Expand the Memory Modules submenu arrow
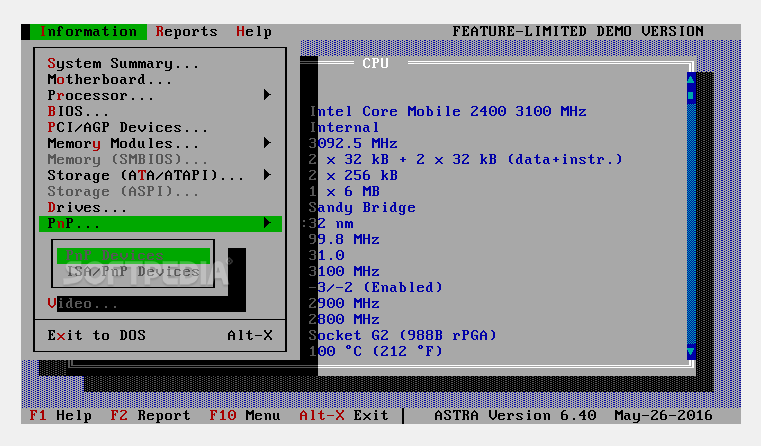The image size is (761, 446). click(x=267, y=143)
